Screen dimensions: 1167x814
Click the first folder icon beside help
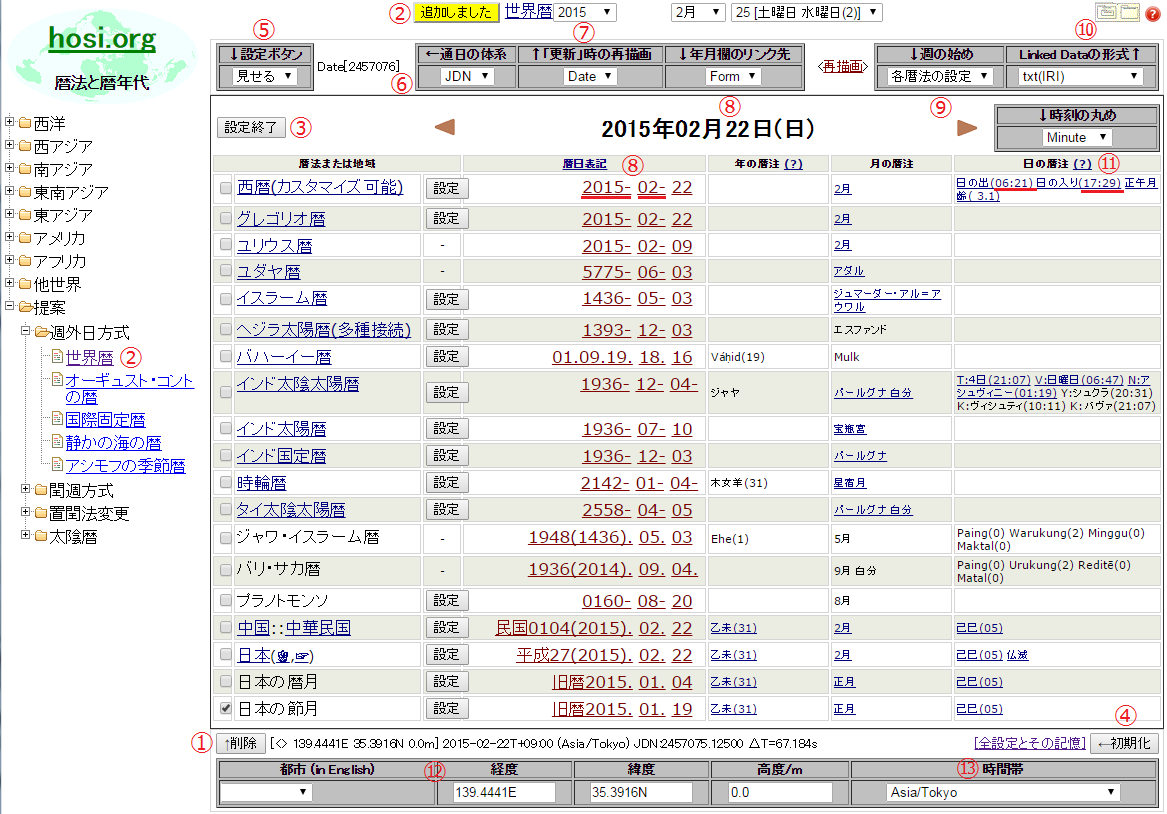point(1106,13)
